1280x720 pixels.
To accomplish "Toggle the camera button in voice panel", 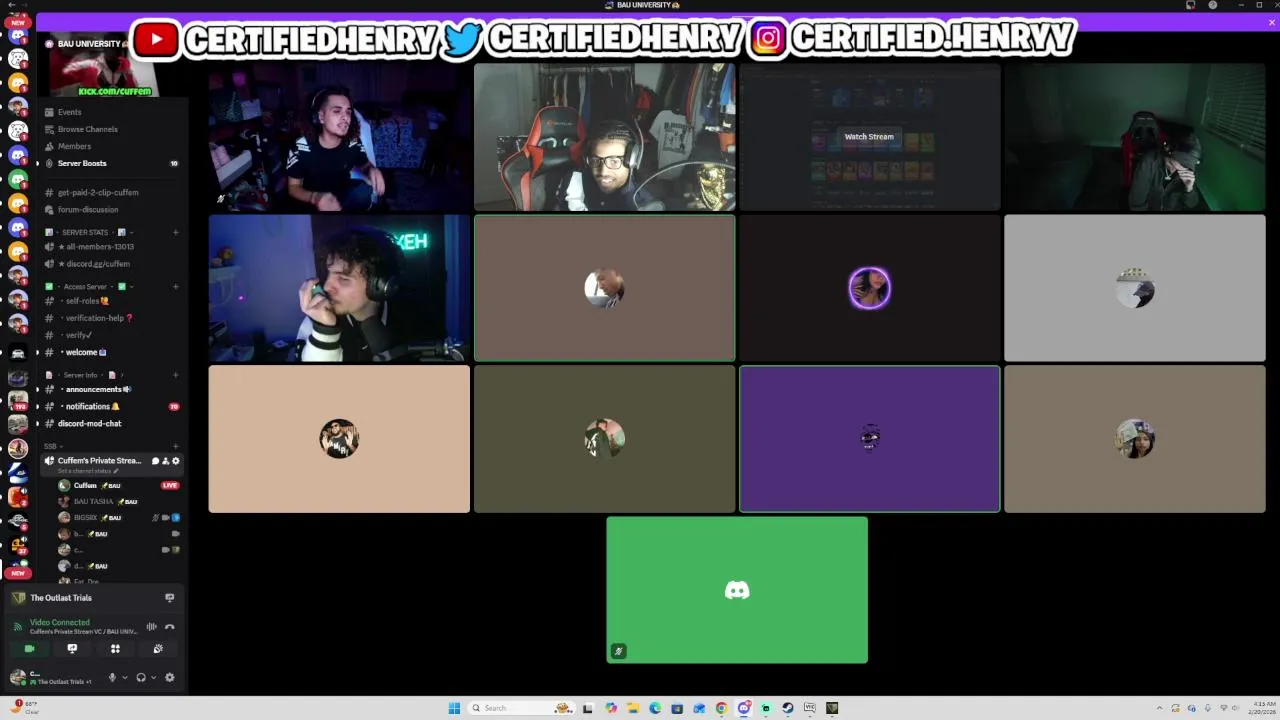I will tap(29, 649).
